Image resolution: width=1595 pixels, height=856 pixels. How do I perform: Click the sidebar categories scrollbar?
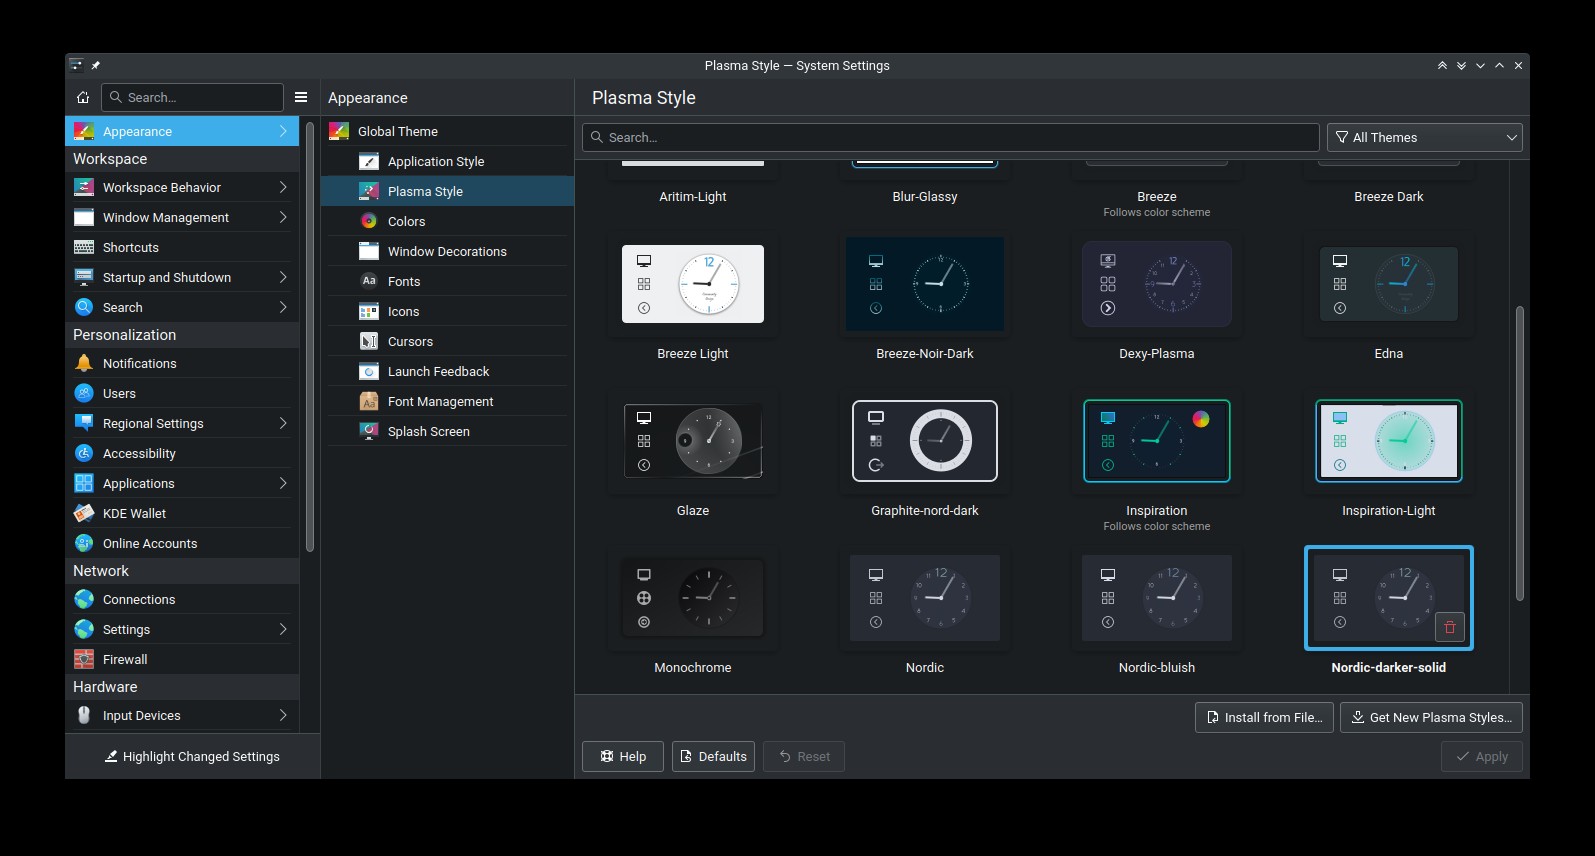point(310,337)
